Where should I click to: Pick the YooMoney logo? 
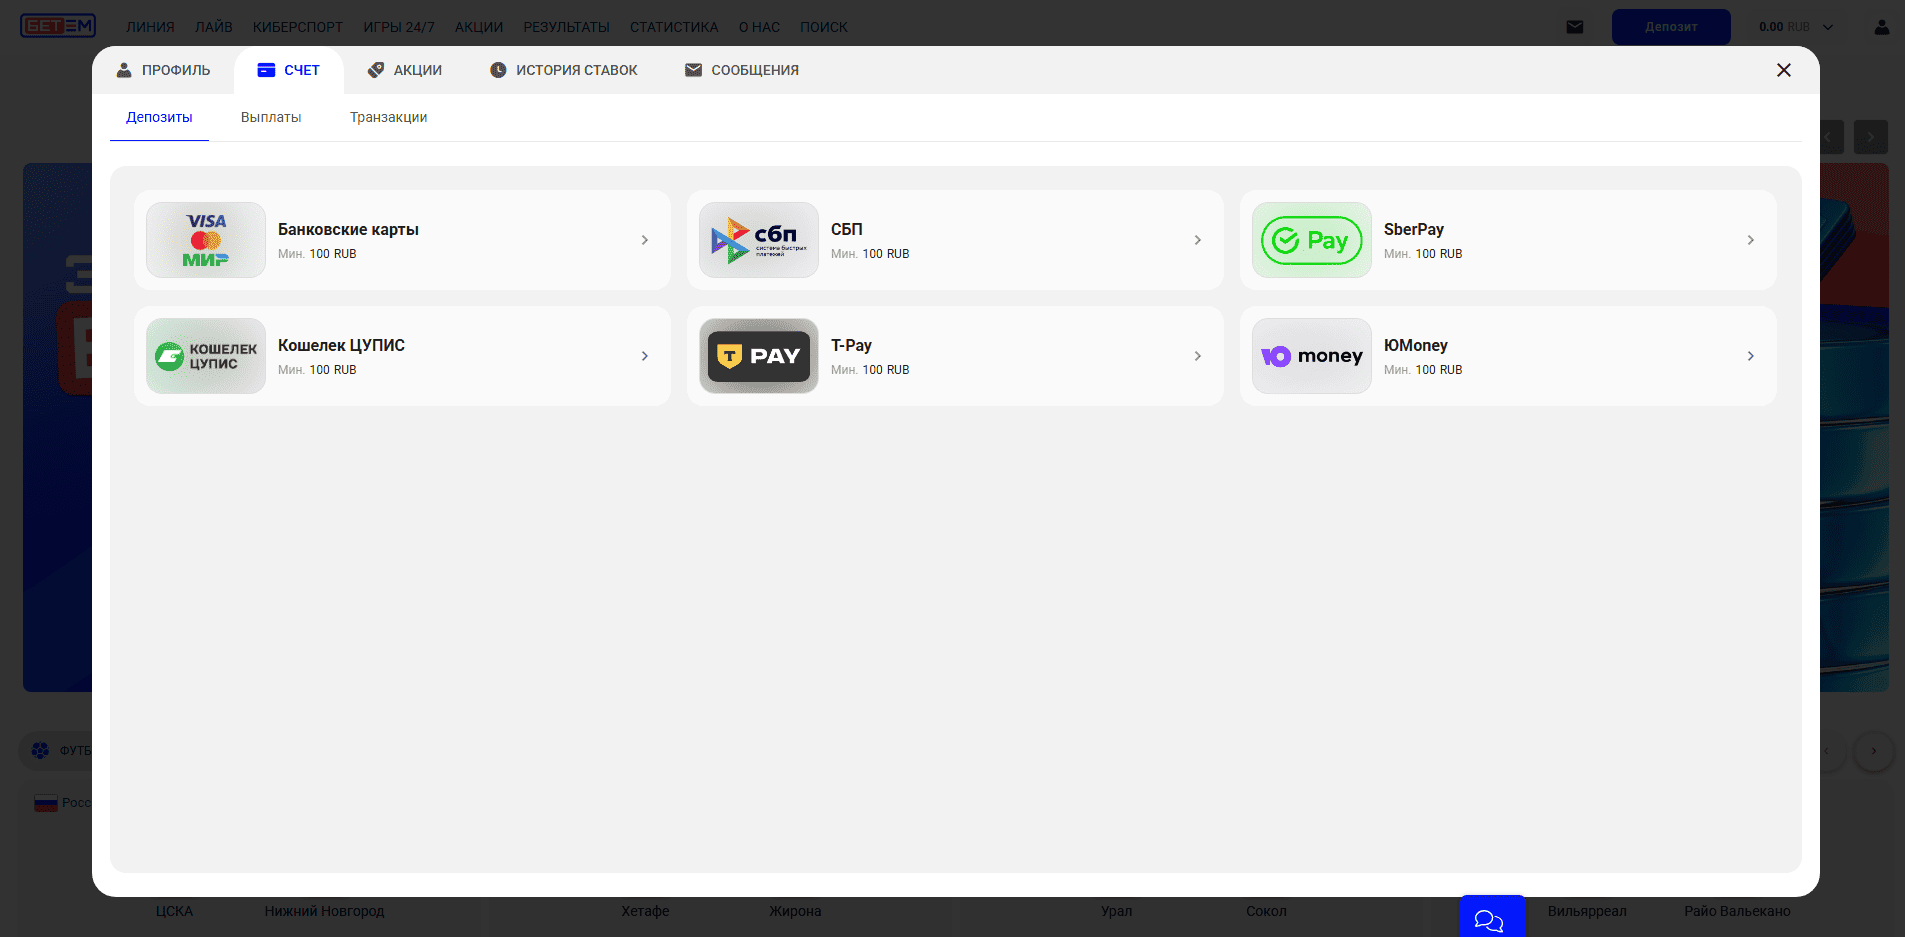(1311, 356)
